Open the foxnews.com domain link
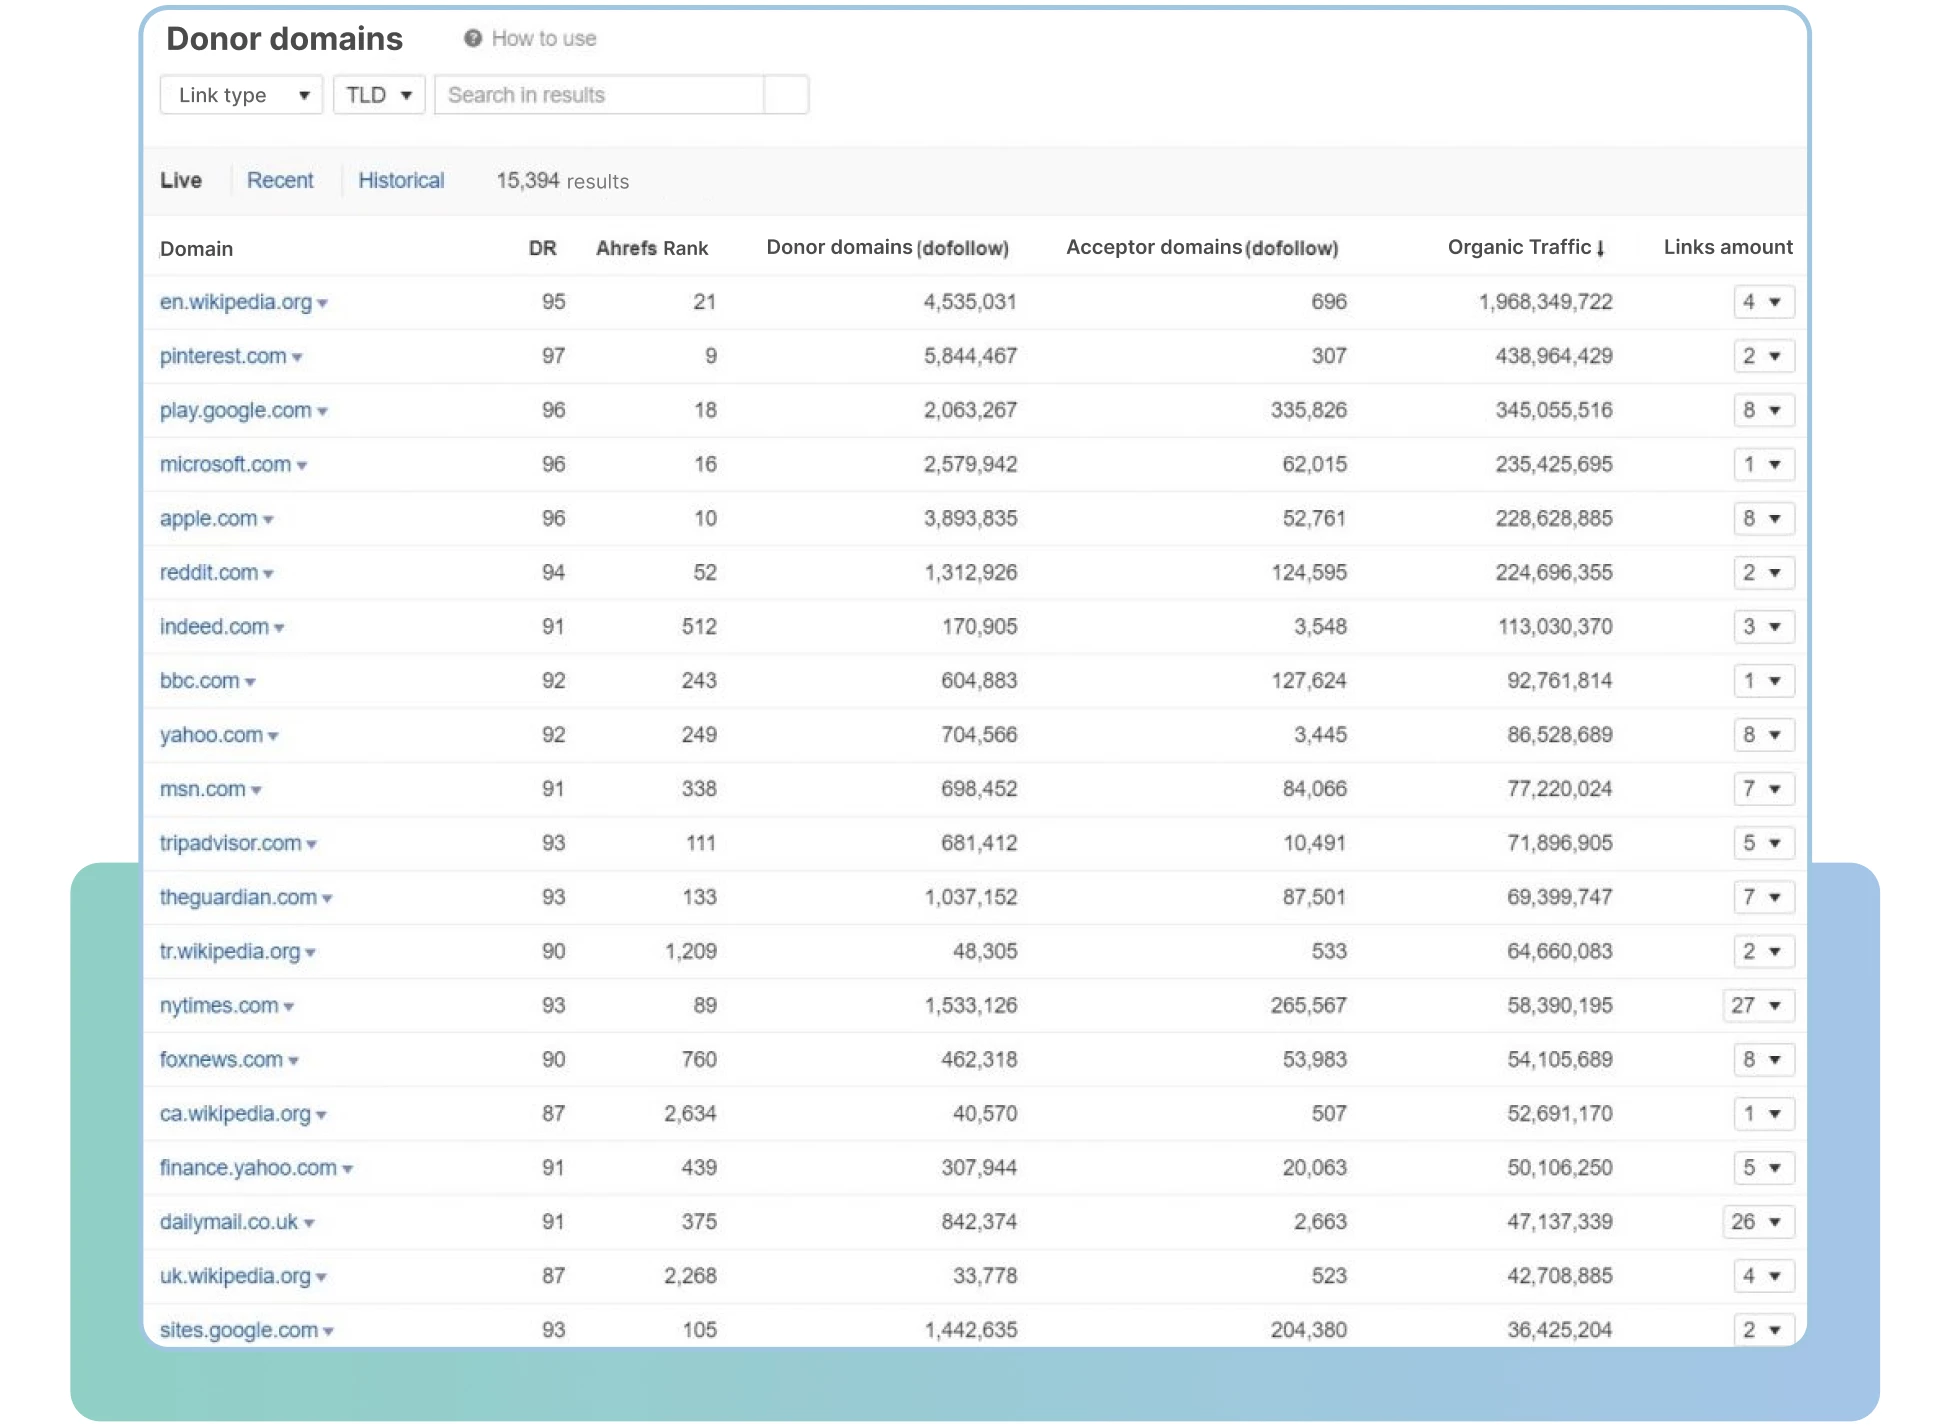This screenshot has width=1951, height=1427. pos(221,1059)
